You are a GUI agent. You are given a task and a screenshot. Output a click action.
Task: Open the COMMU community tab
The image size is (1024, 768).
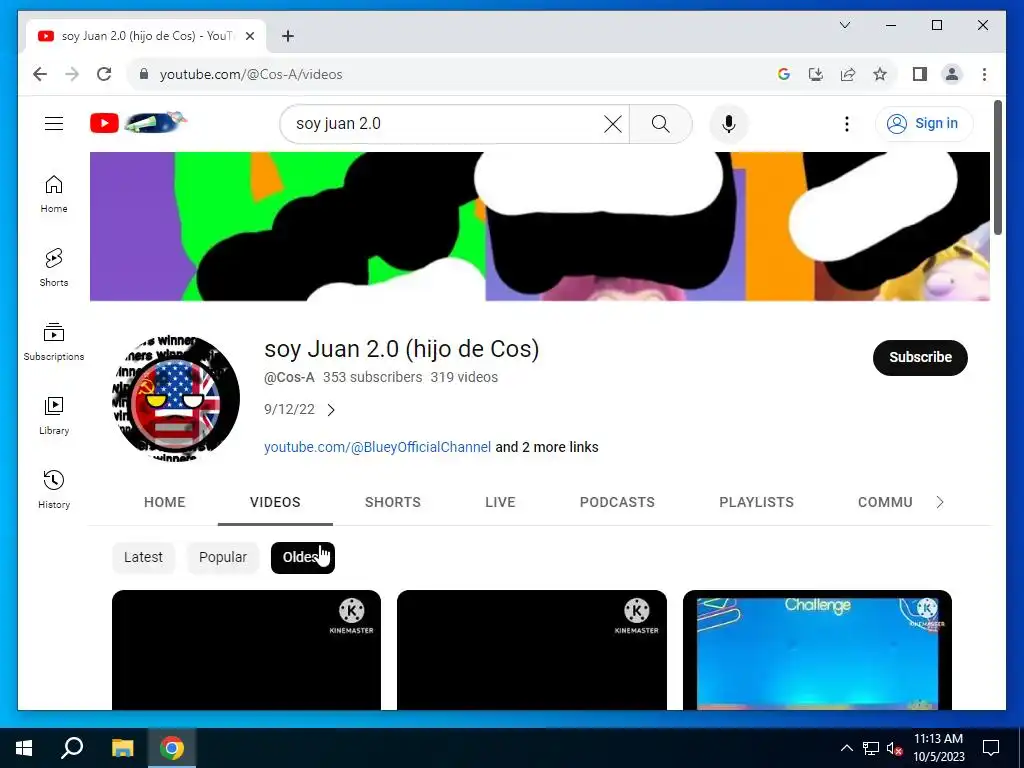tap(885, 502)
